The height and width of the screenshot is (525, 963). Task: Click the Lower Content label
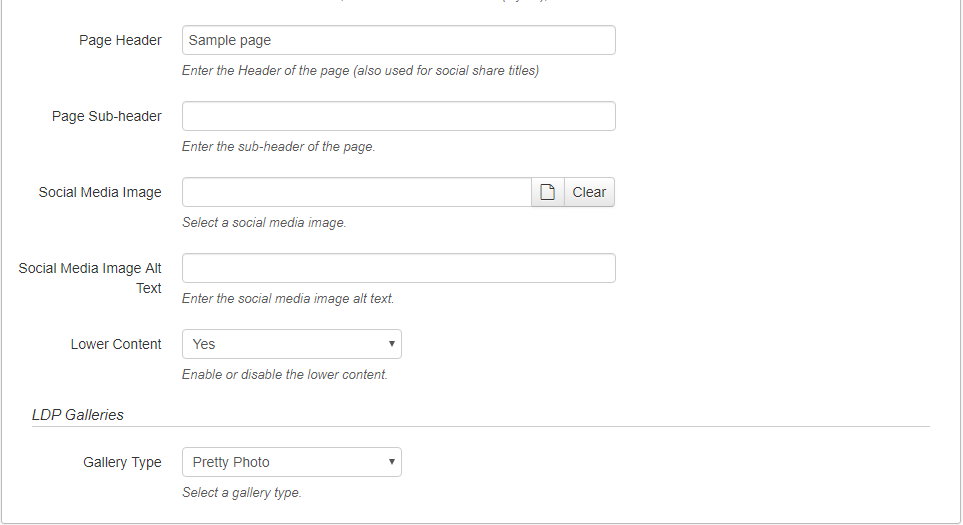coord(116,344)
